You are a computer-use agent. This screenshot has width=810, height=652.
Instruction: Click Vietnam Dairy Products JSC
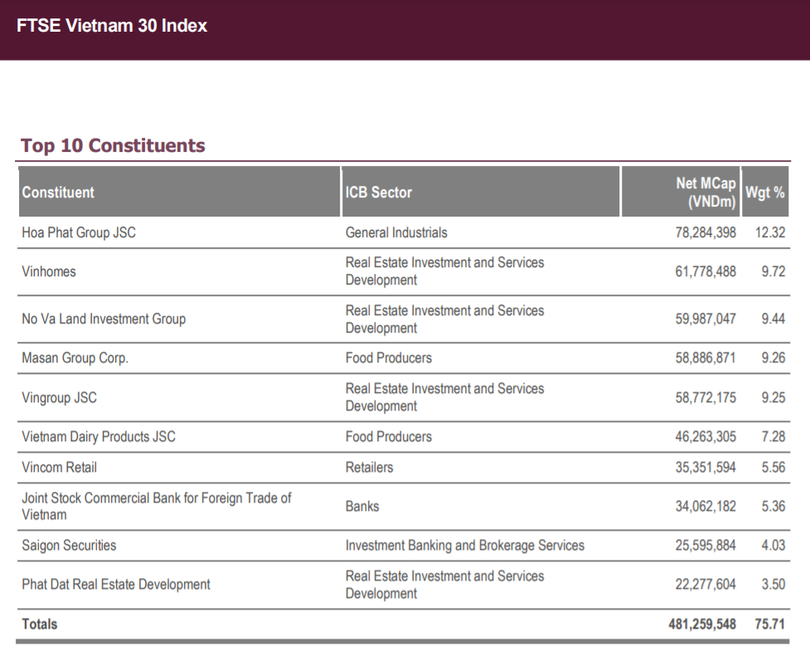click(x=99, y=437)
